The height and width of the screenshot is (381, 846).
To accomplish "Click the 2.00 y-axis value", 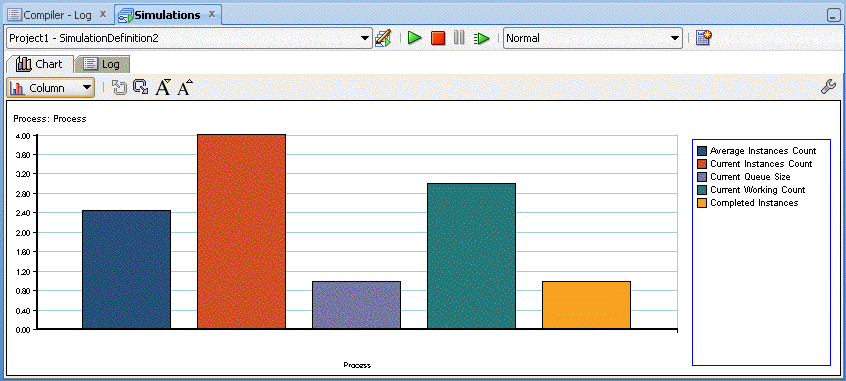I will 22,233.
